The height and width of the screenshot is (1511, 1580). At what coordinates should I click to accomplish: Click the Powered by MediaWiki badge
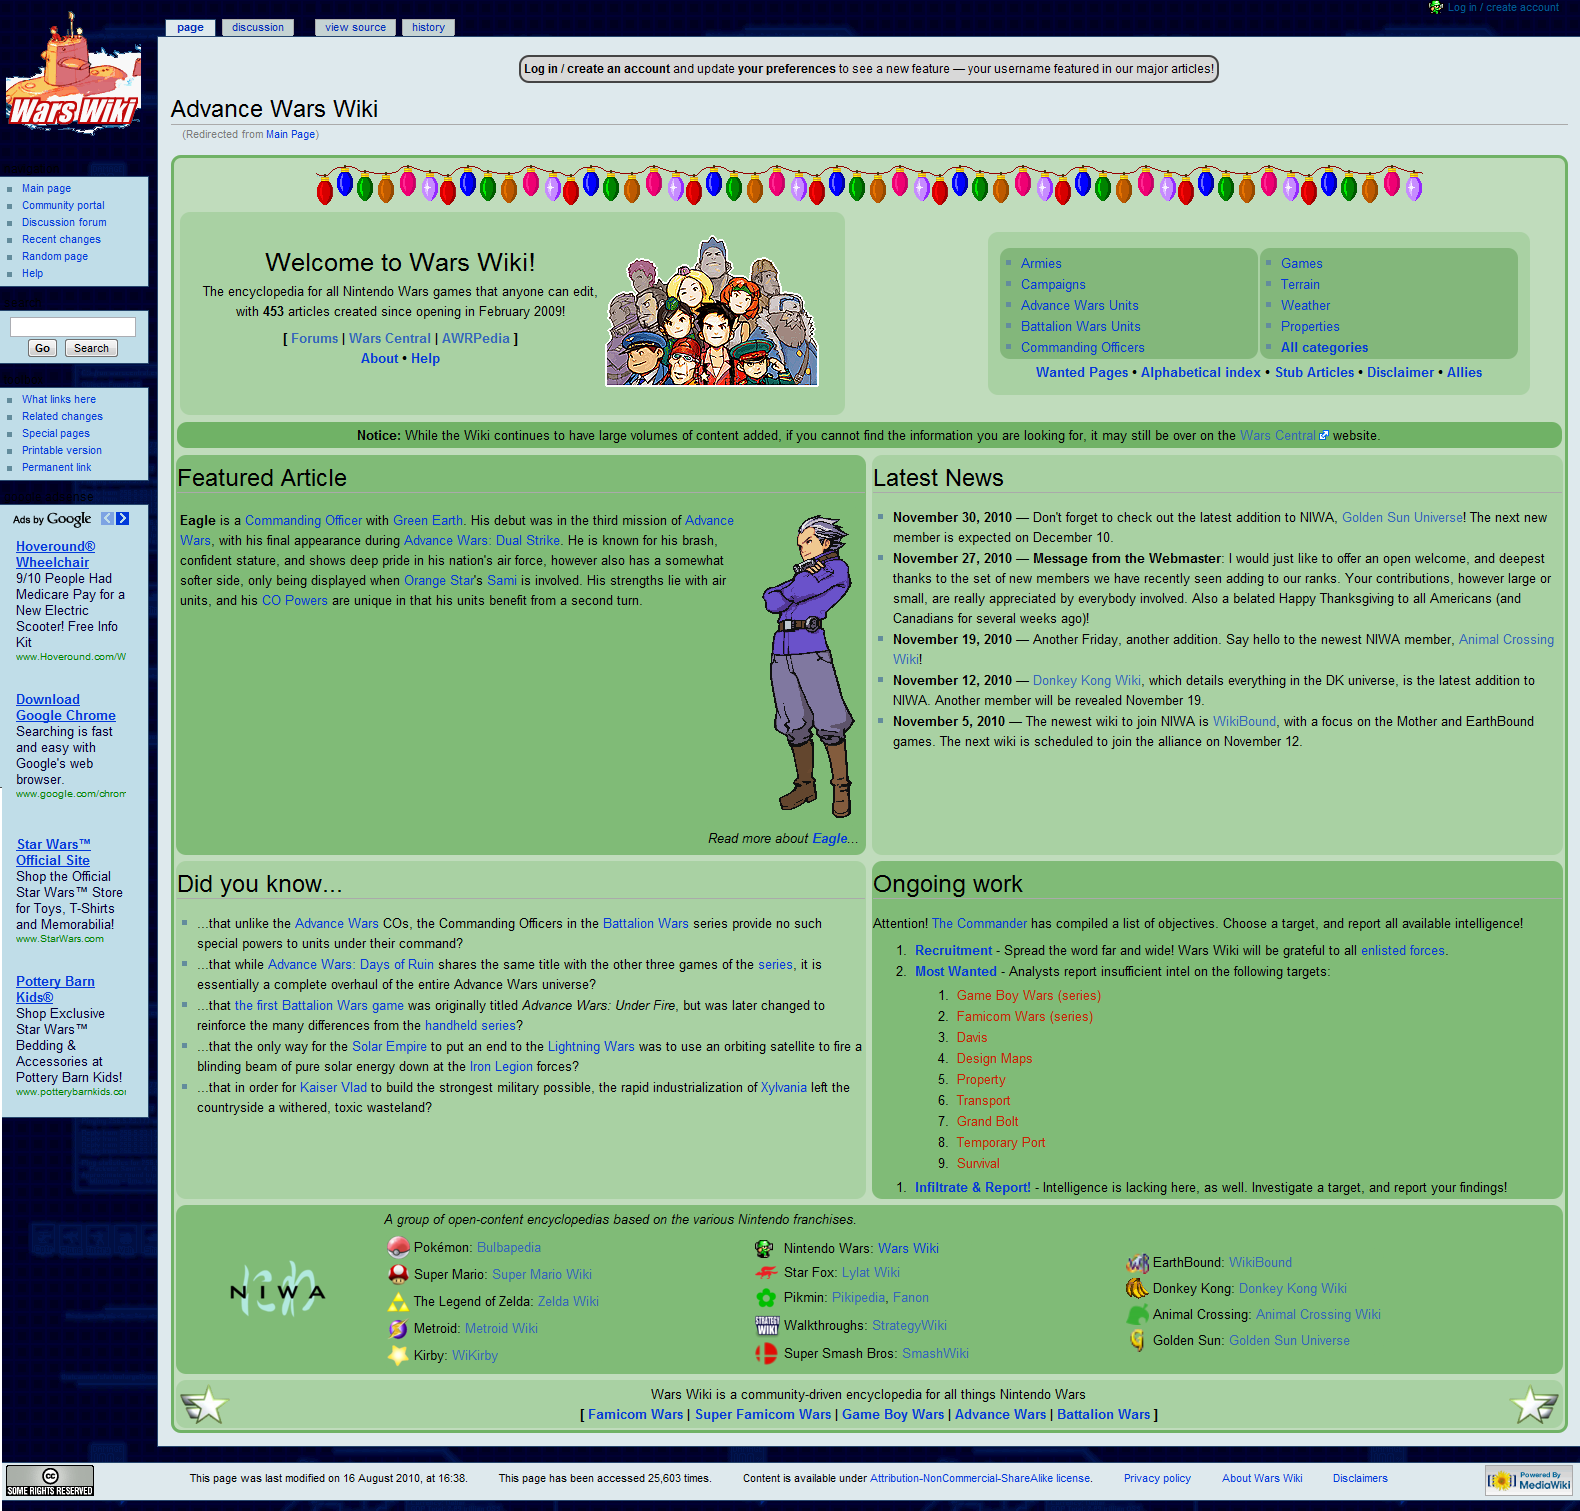tap(1528, 1480)
